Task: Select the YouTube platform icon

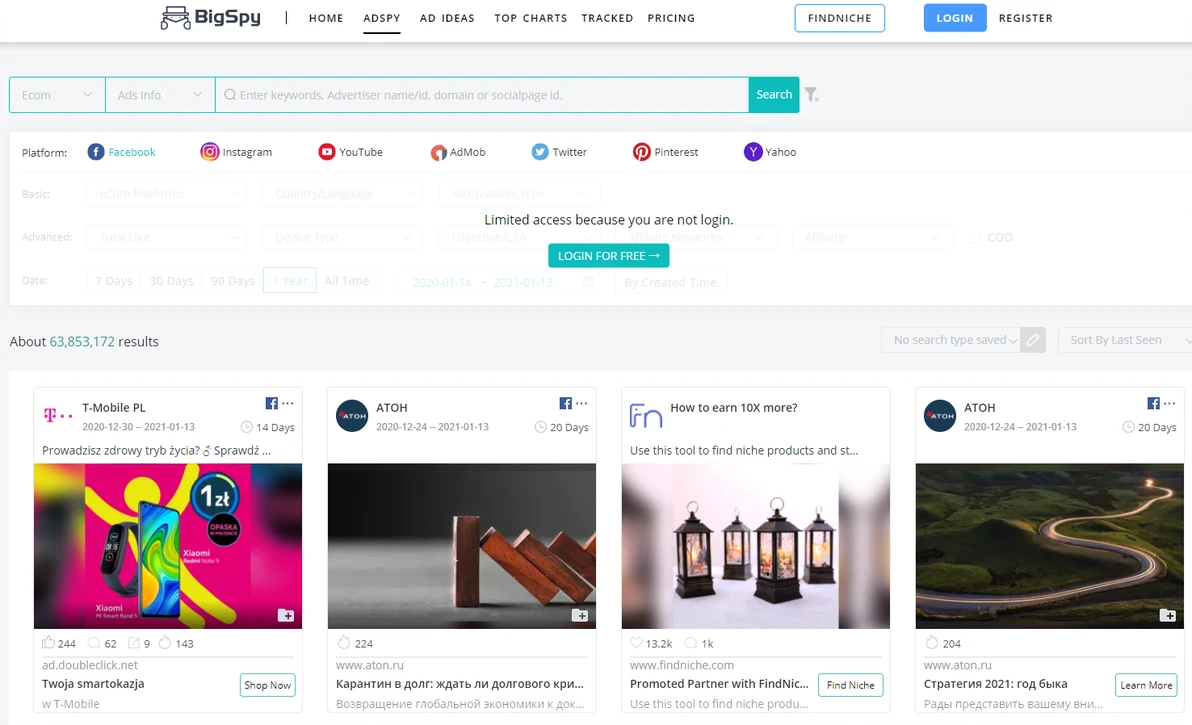Action: (x=327, y=152)
